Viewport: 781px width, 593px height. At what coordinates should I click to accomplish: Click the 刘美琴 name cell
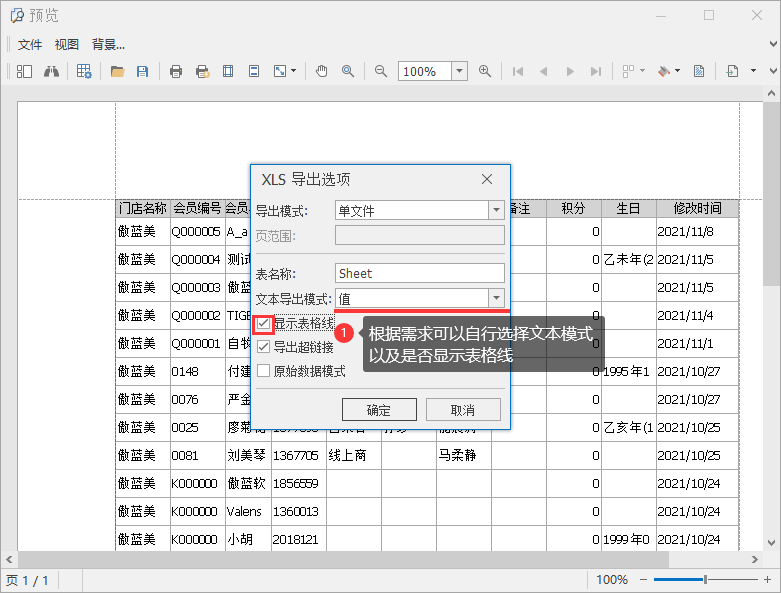[247, 455]
